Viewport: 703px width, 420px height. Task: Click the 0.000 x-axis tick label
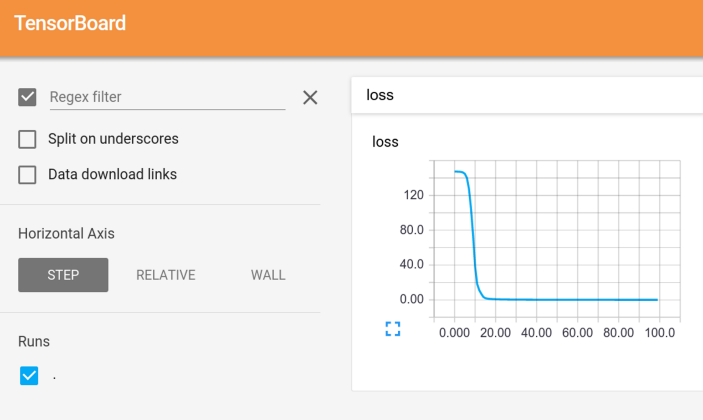(x=454, y=333)
